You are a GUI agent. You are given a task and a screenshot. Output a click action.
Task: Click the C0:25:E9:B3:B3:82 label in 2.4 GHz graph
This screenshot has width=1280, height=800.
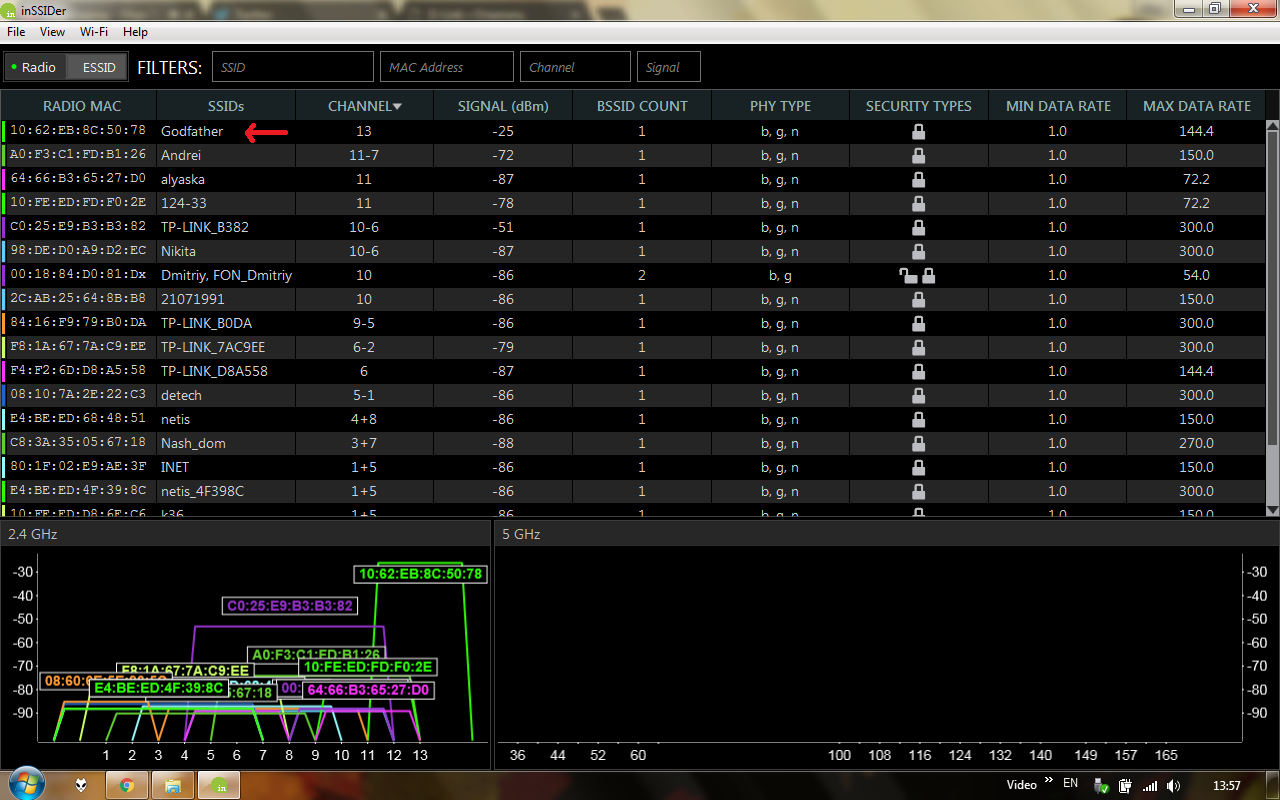(x=290, y=606)
